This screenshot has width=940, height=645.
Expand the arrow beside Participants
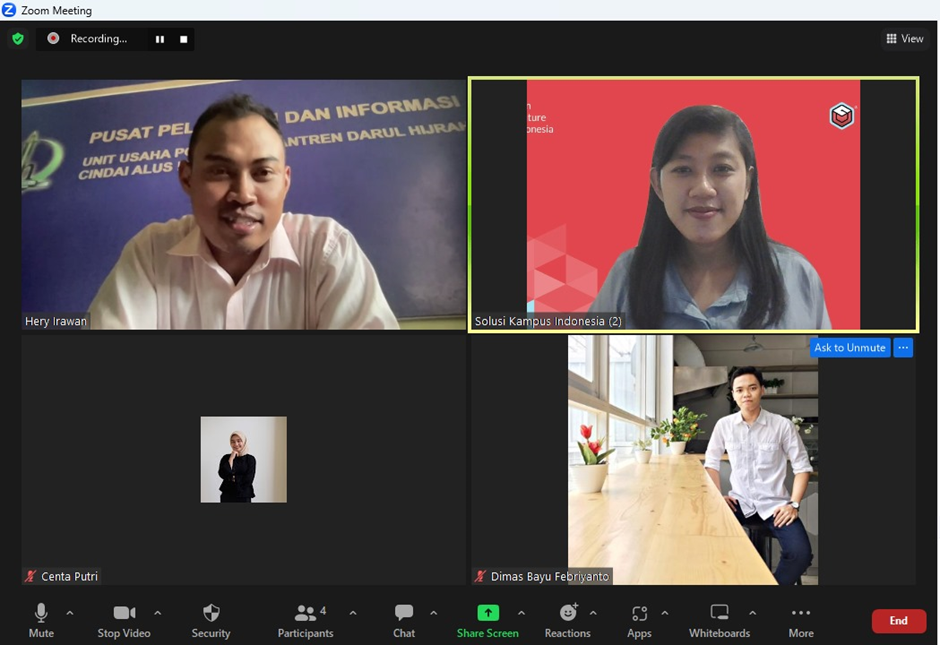click(353, 613)
